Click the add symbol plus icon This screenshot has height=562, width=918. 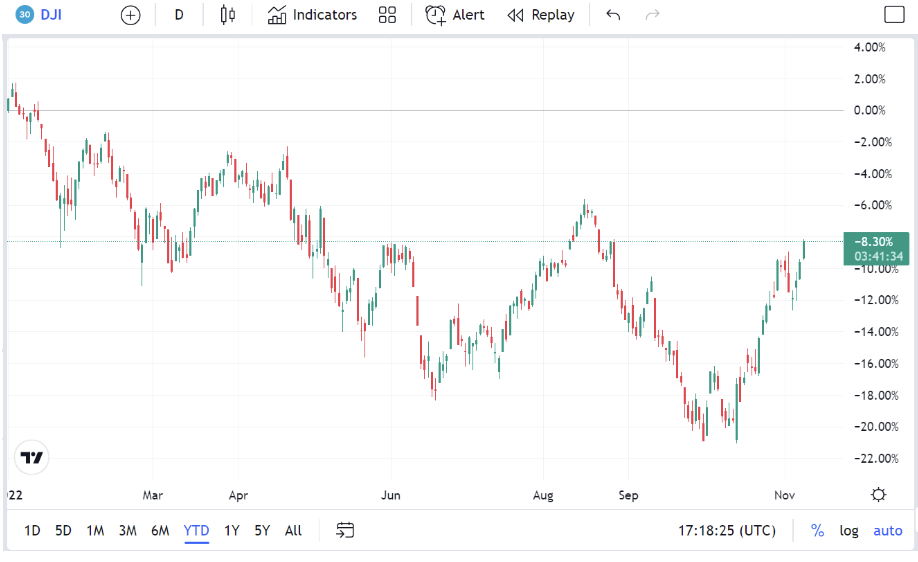[131, 15]
